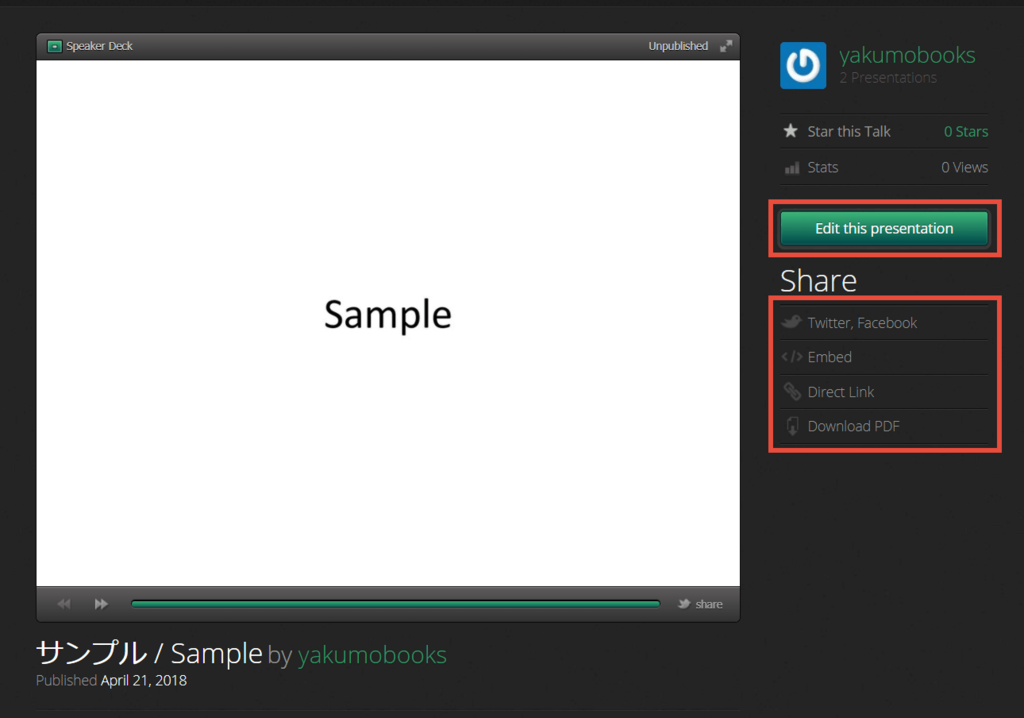This screenshot has width=1024, height=718.
Task: Open the Embed option
Action: 829,357
